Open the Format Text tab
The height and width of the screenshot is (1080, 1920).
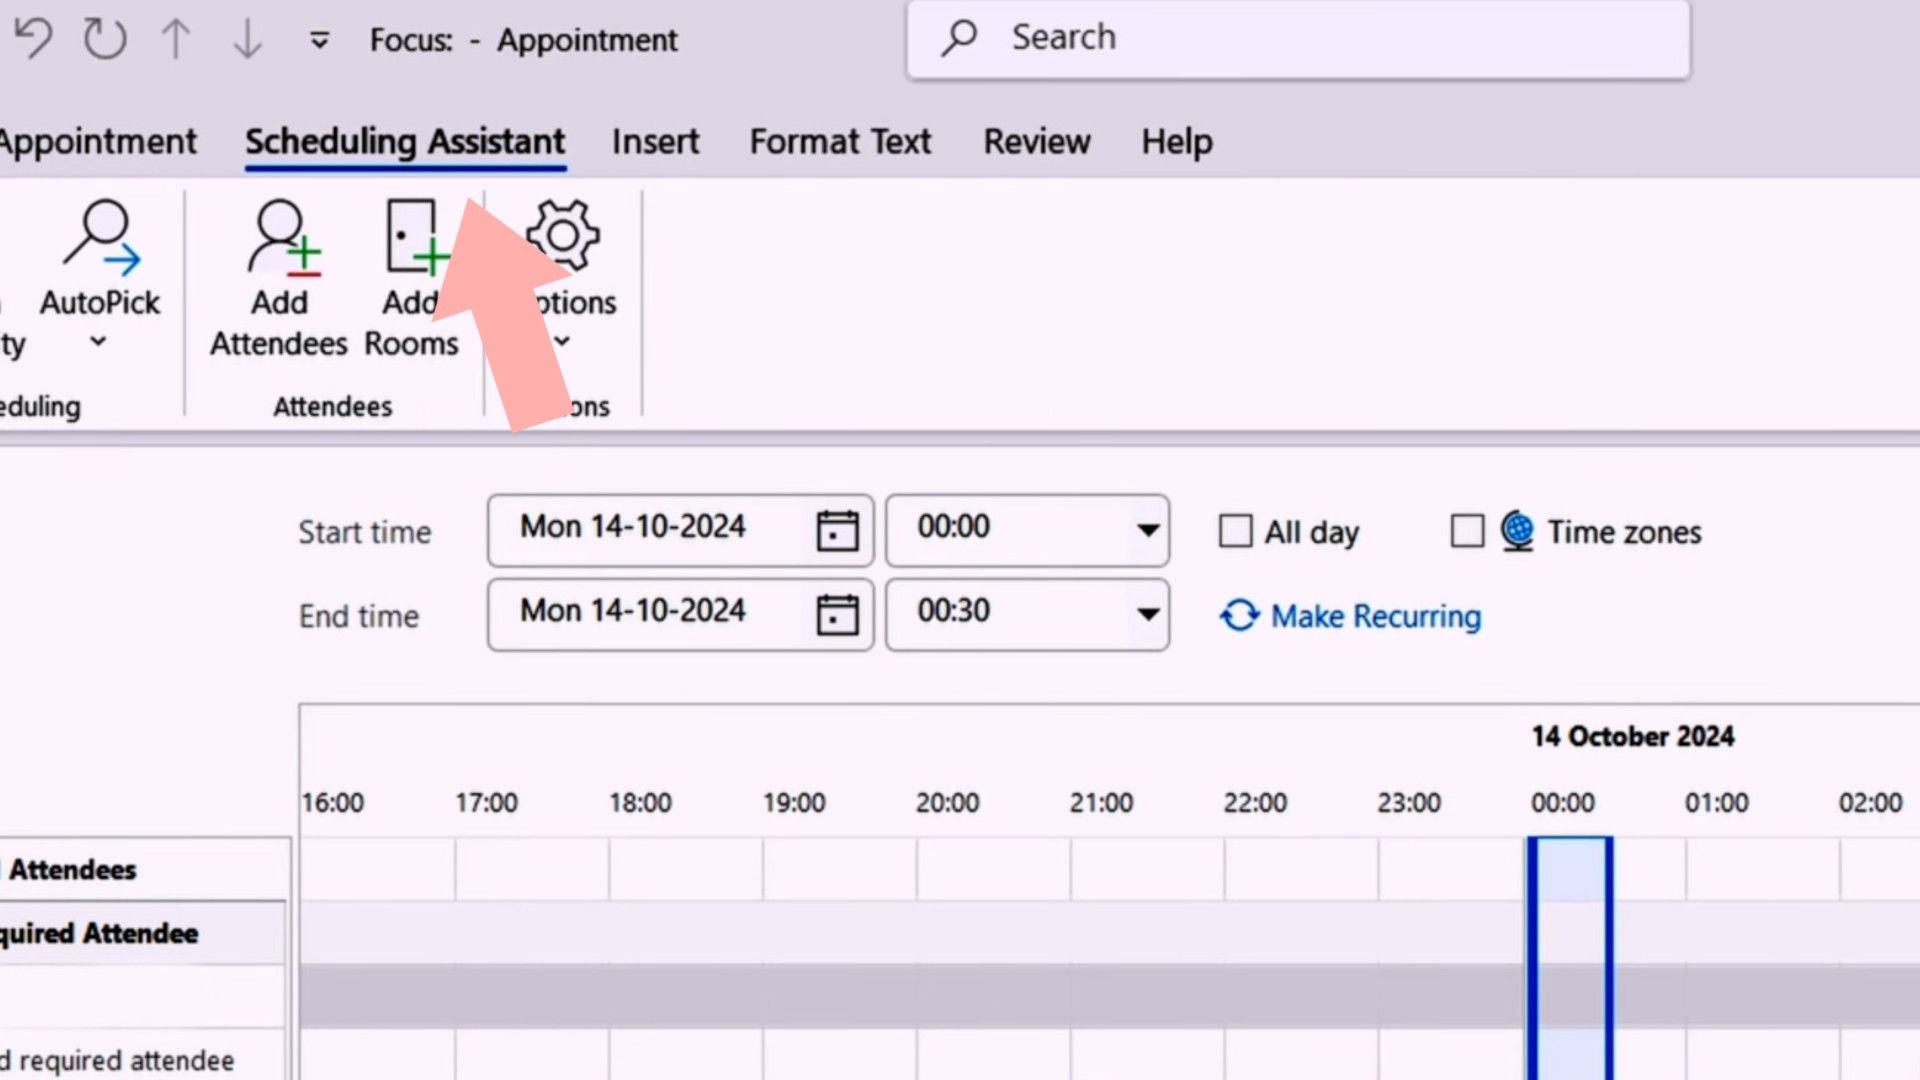pyautogui.click(x=840, y=141)
